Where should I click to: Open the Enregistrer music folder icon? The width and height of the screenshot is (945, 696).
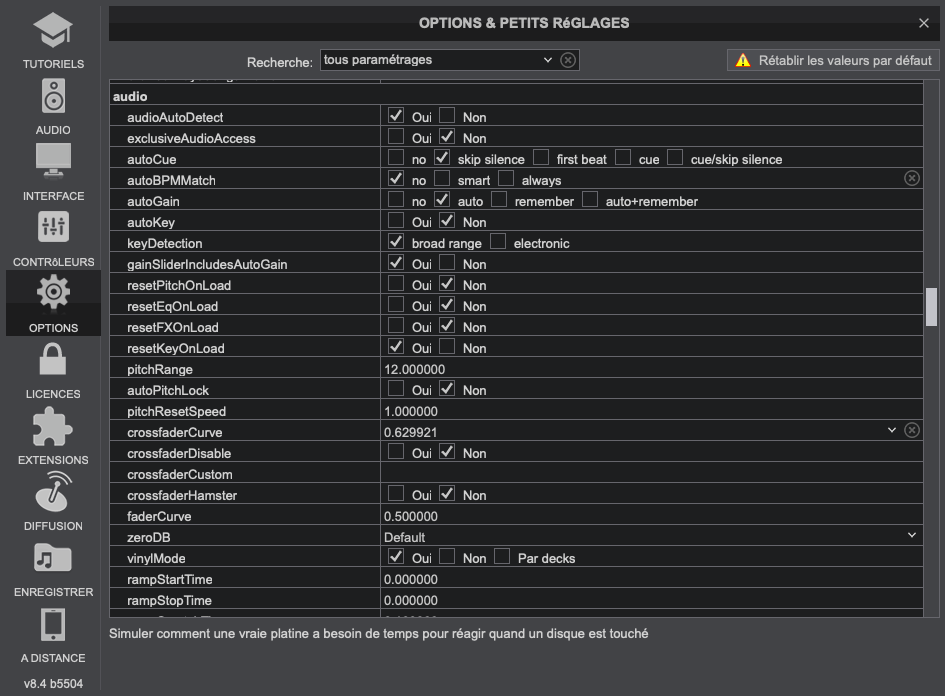53,559
